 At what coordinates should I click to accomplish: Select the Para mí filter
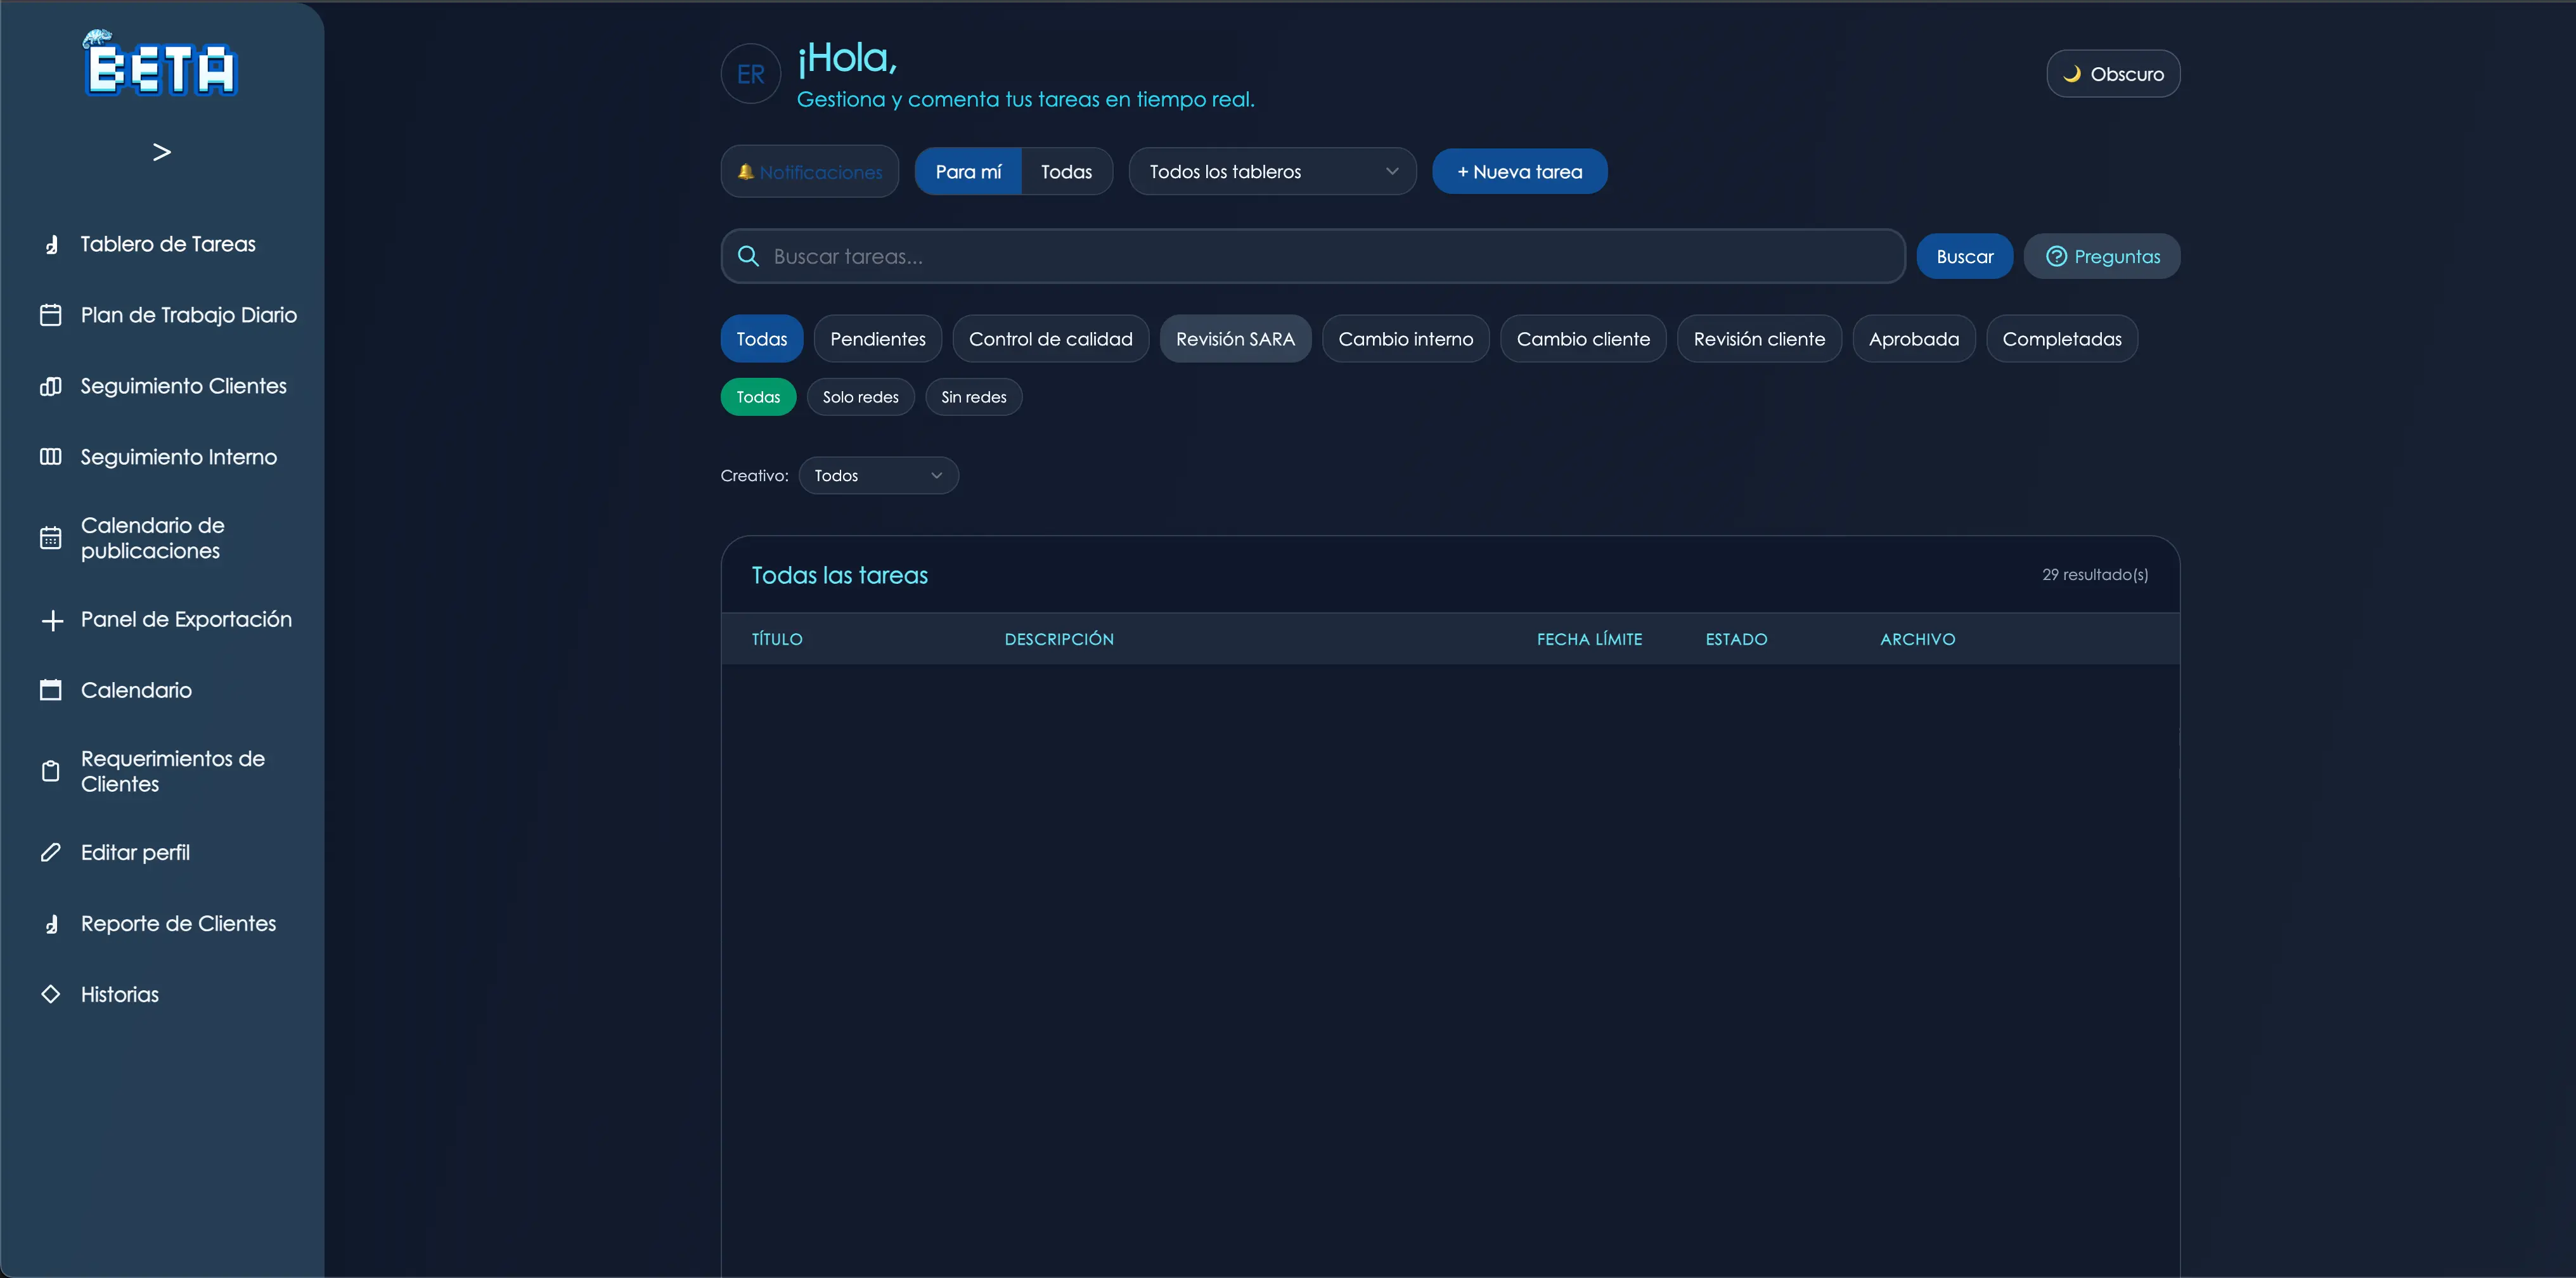[968, 172]
